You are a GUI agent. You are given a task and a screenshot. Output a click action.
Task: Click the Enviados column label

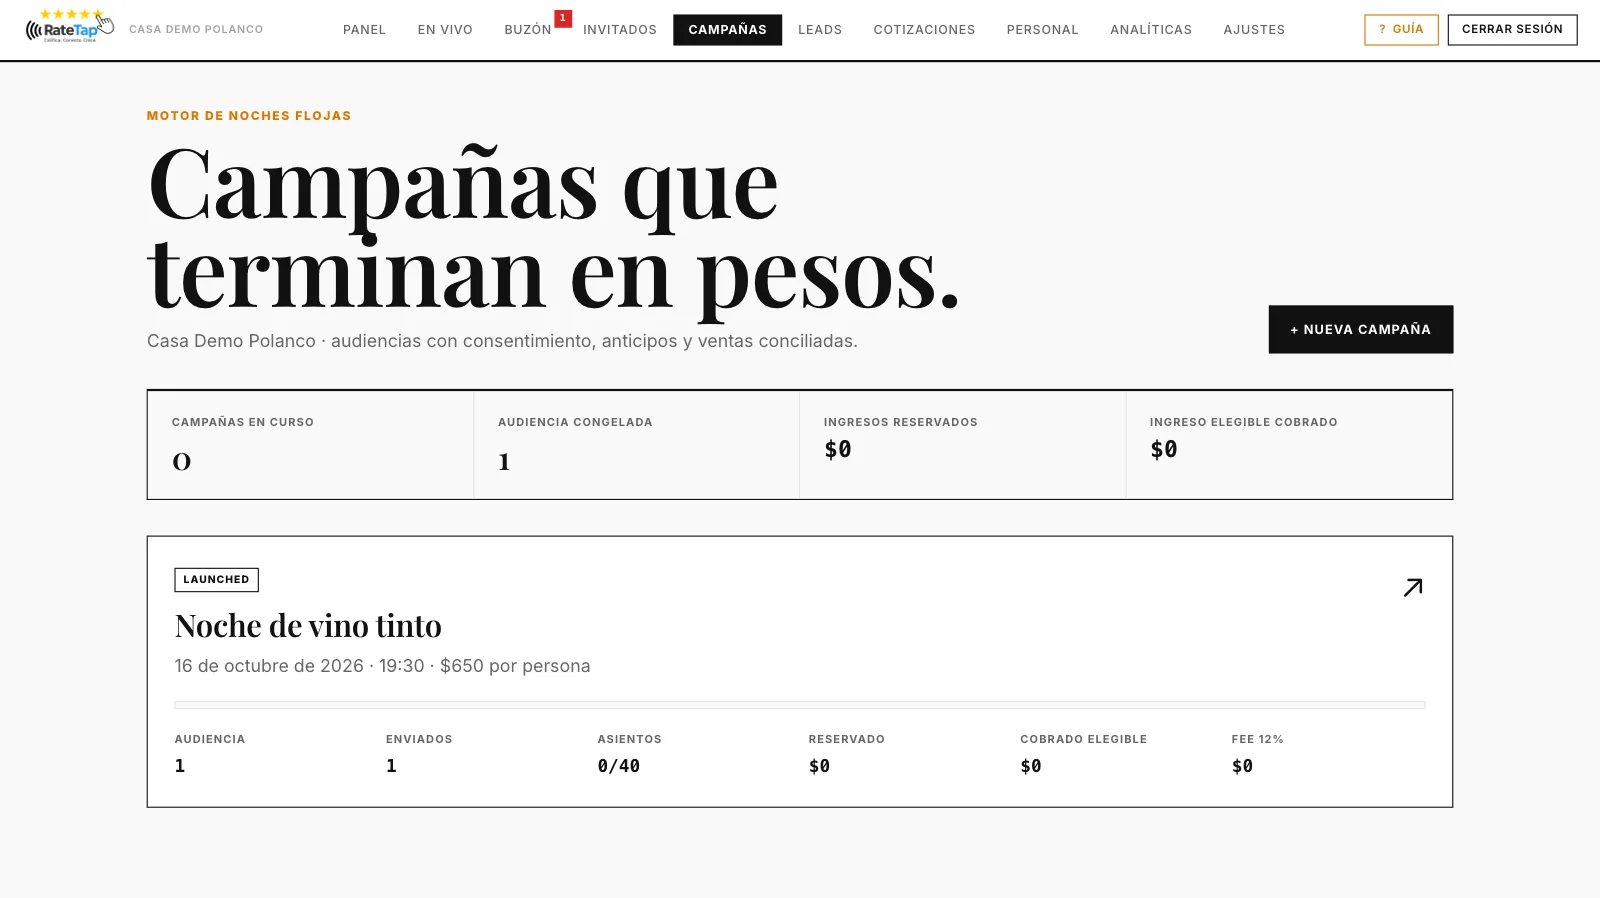click(419, 739)
